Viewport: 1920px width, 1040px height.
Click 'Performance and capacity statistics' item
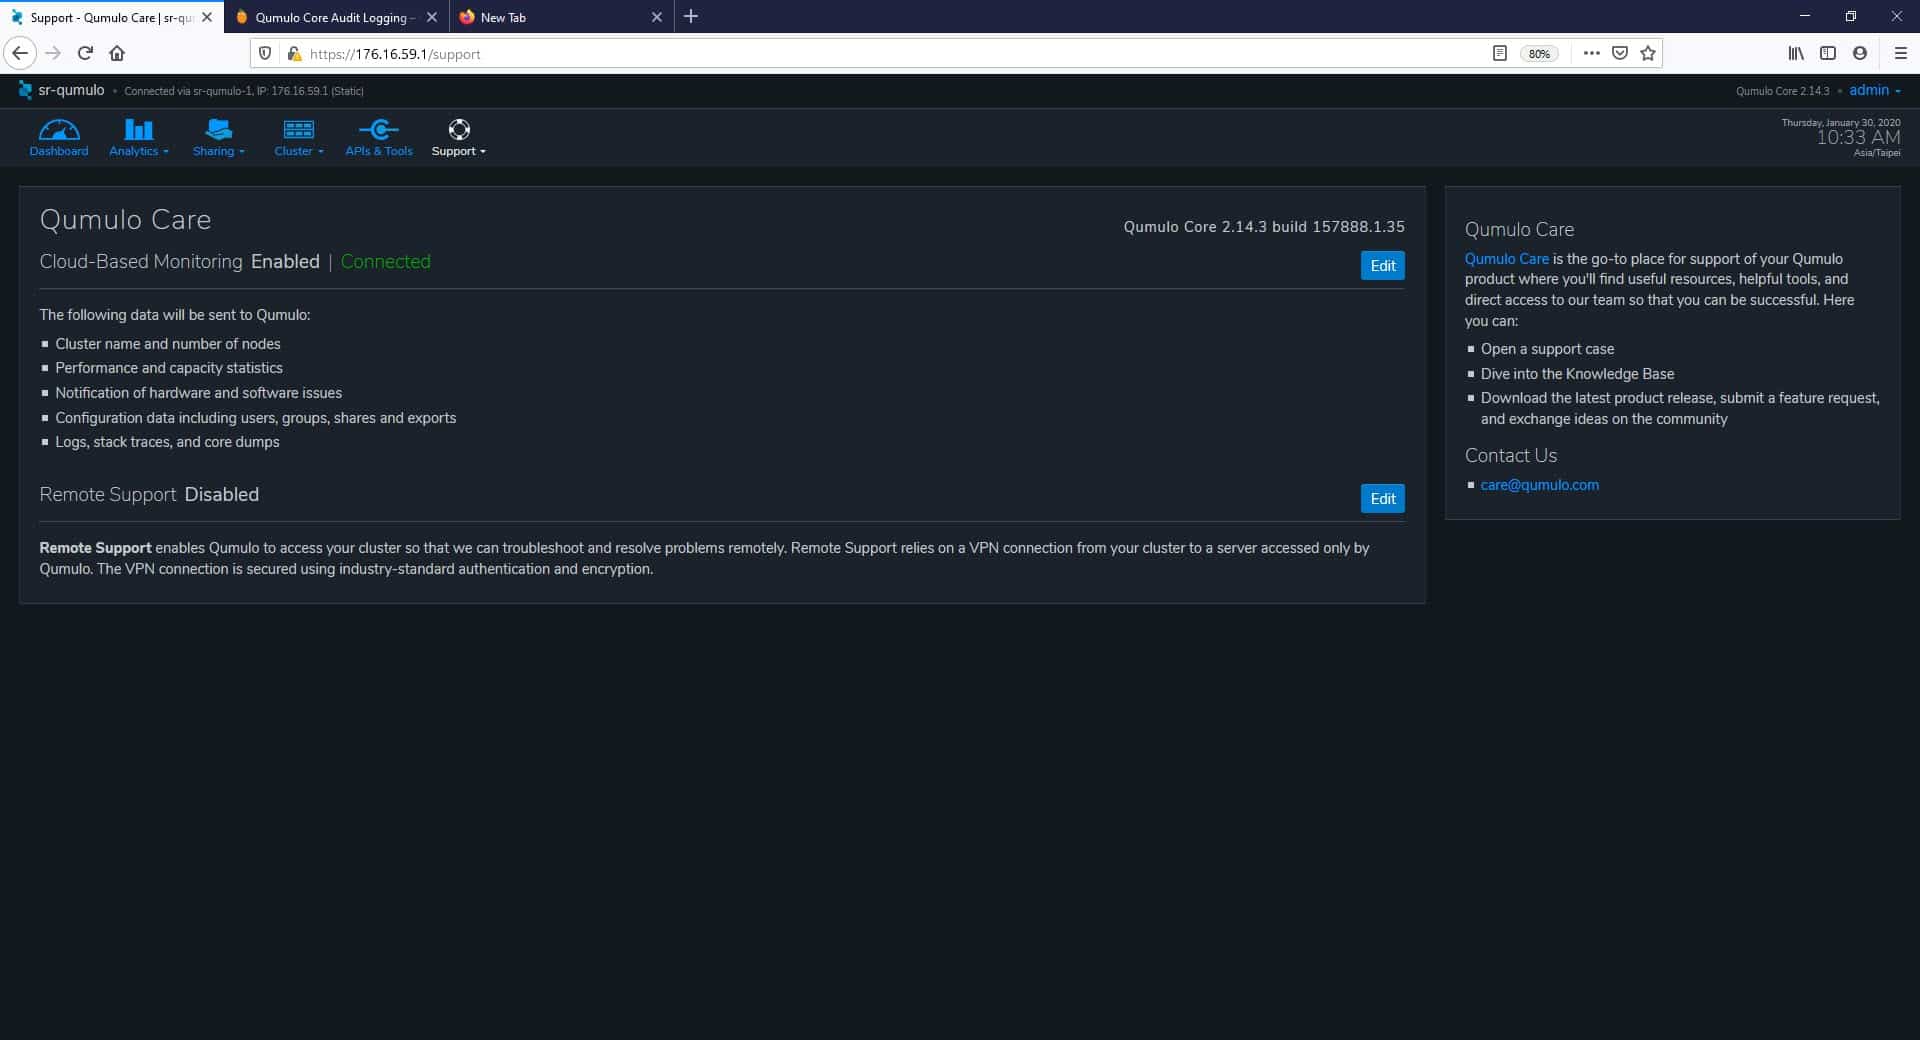[x=169, y=368]
